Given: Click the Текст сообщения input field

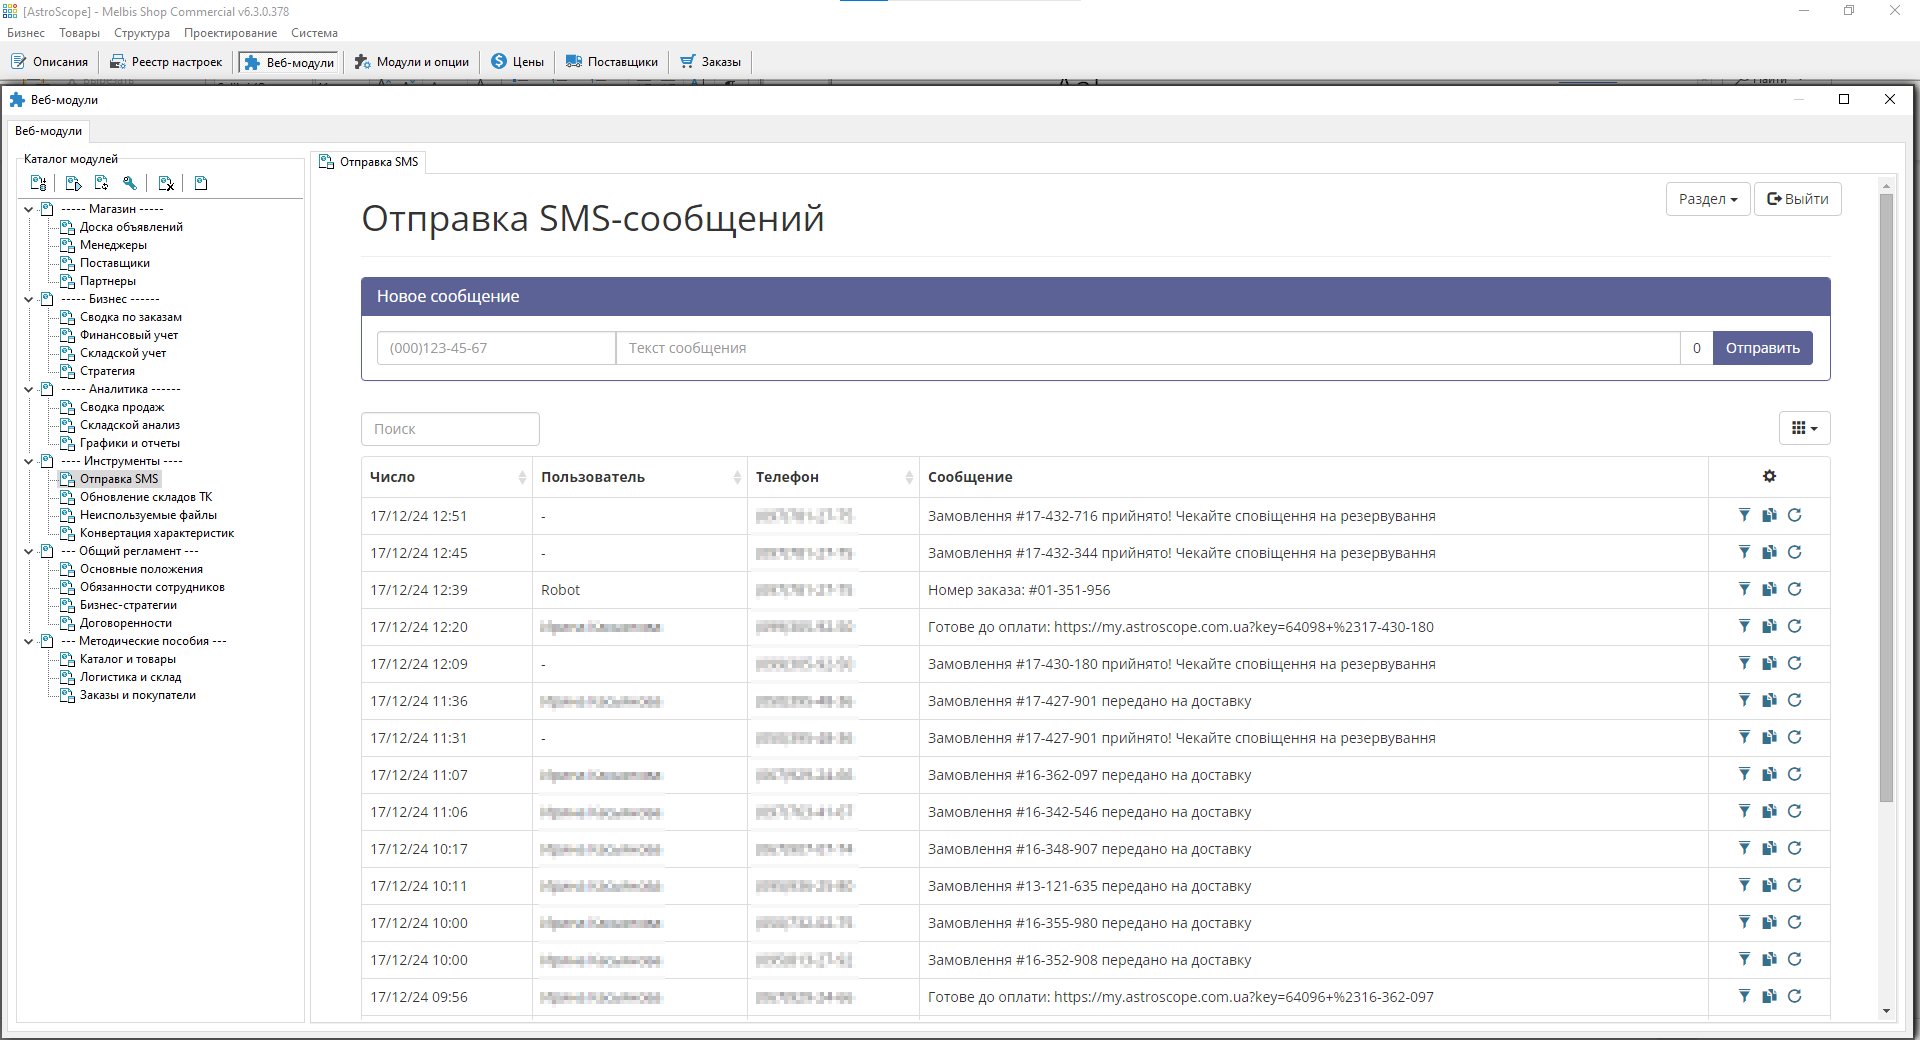Looking at the screenshot, I should [1147, 348].
